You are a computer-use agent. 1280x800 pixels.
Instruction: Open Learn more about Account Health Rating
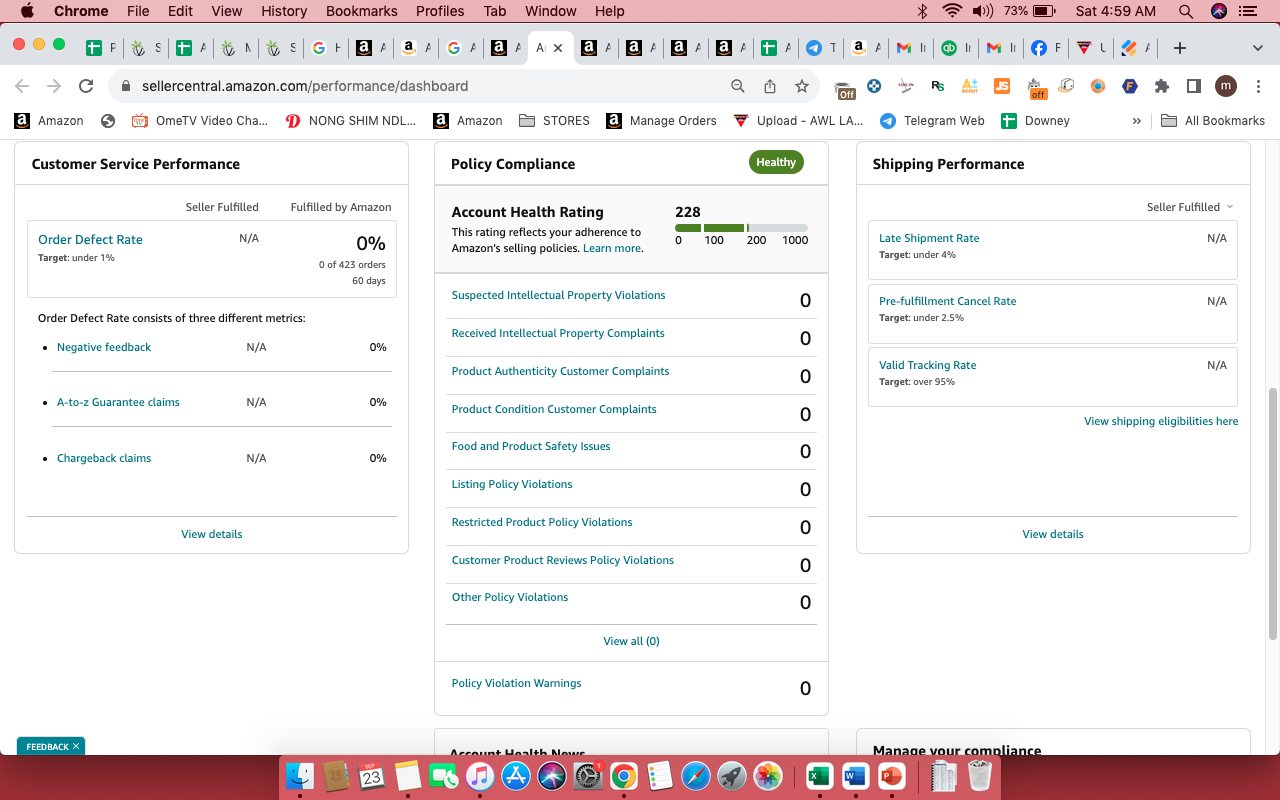pos(612,248)
